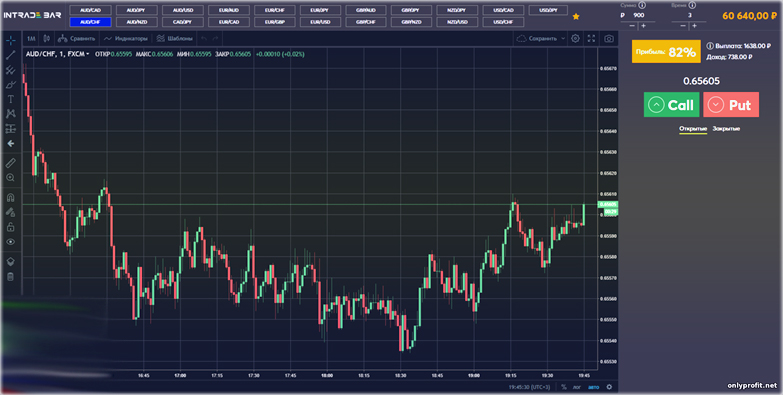Toggle лог logarithmic scale
Screen dimensions: 783x395
(x=577, y=387)
